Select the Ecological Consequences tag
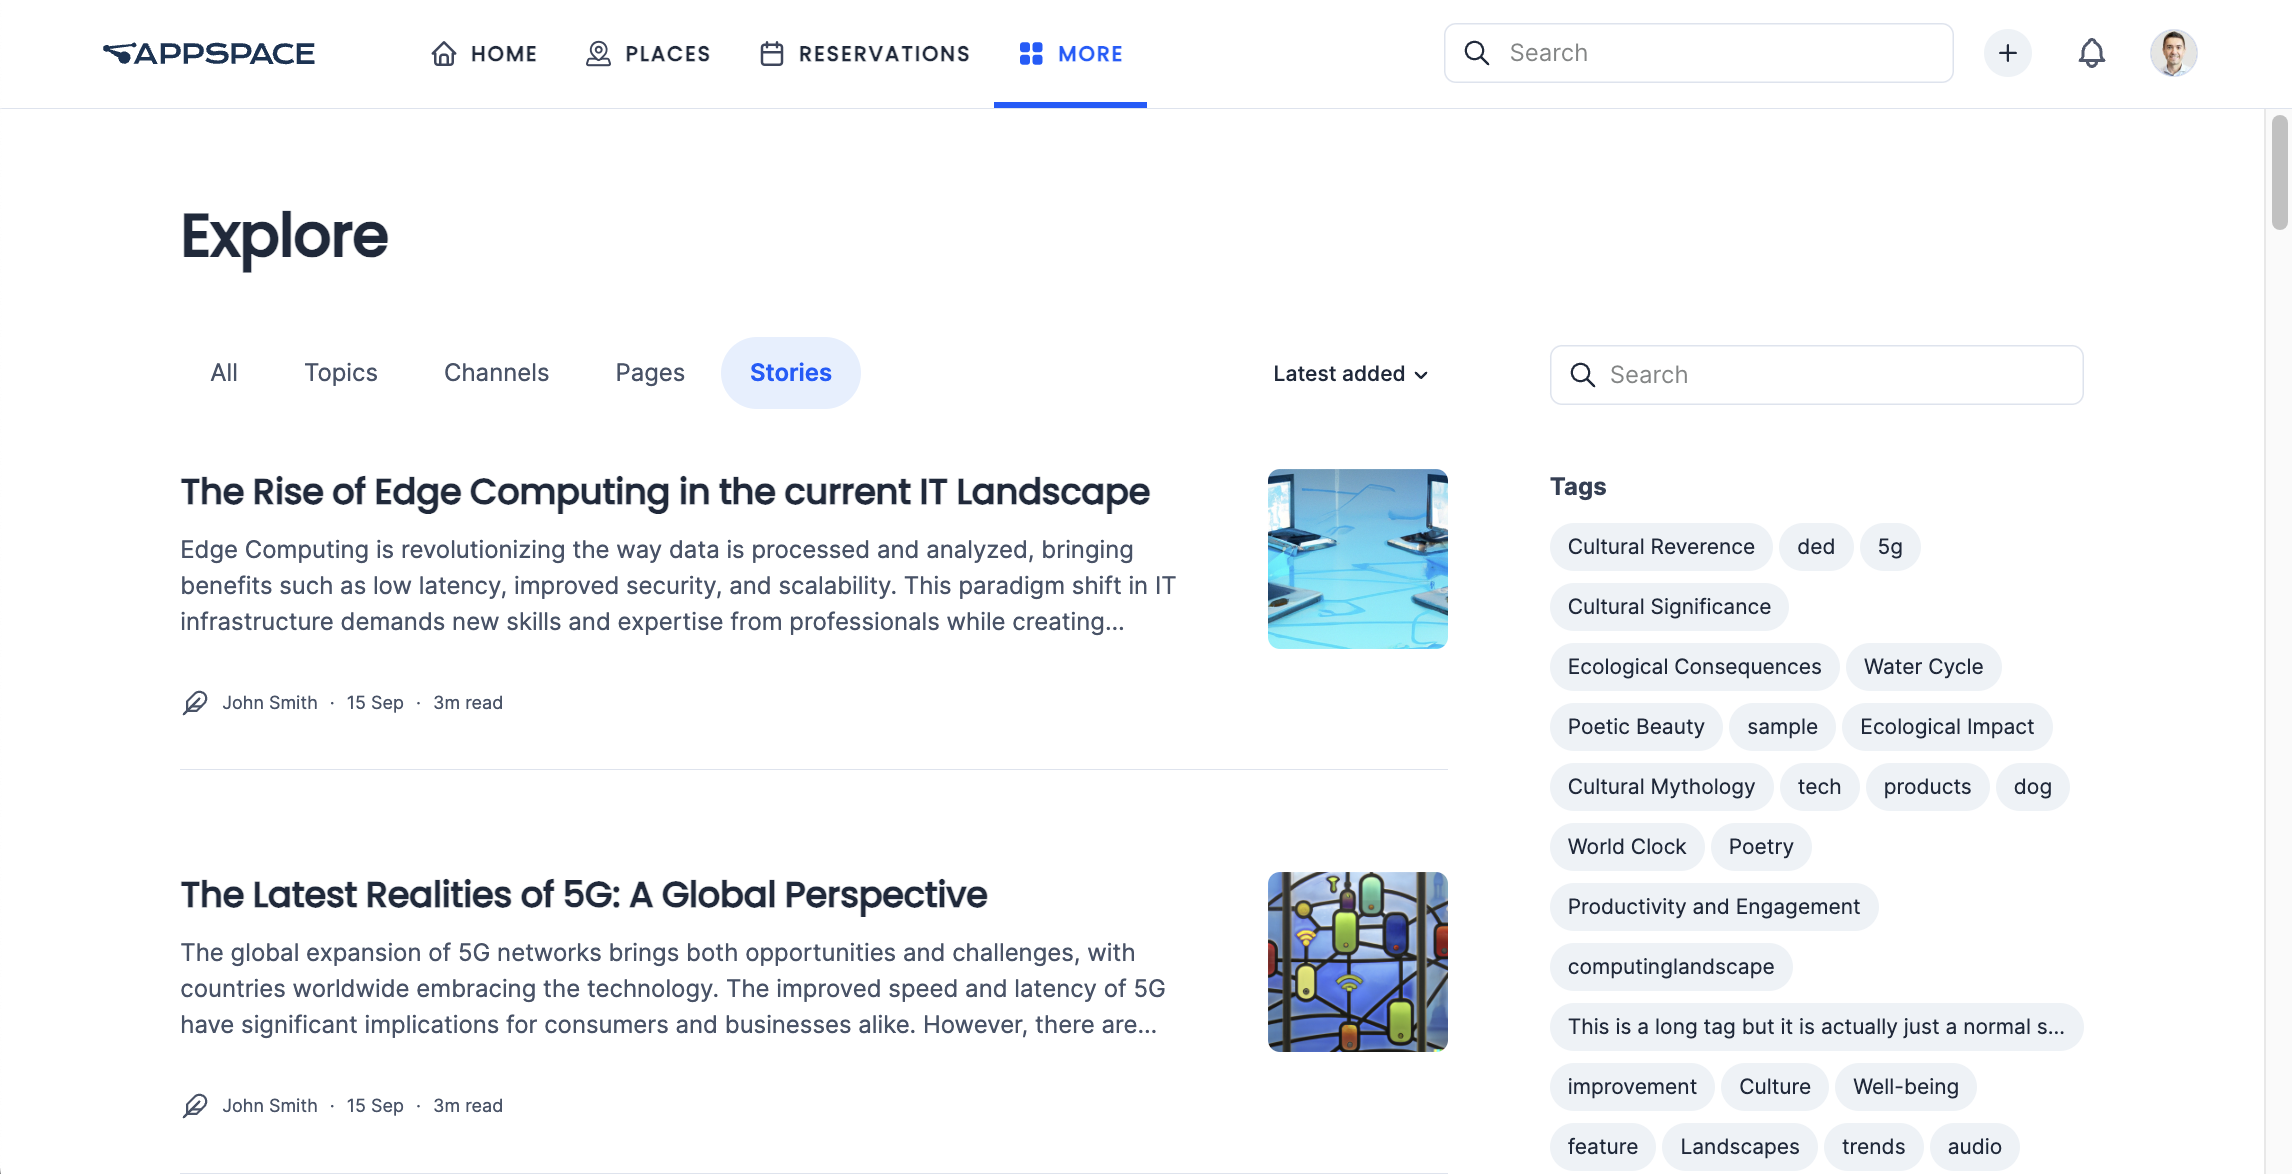The width and height of the screenshot is (2292, 1174). click(1694, 667)
